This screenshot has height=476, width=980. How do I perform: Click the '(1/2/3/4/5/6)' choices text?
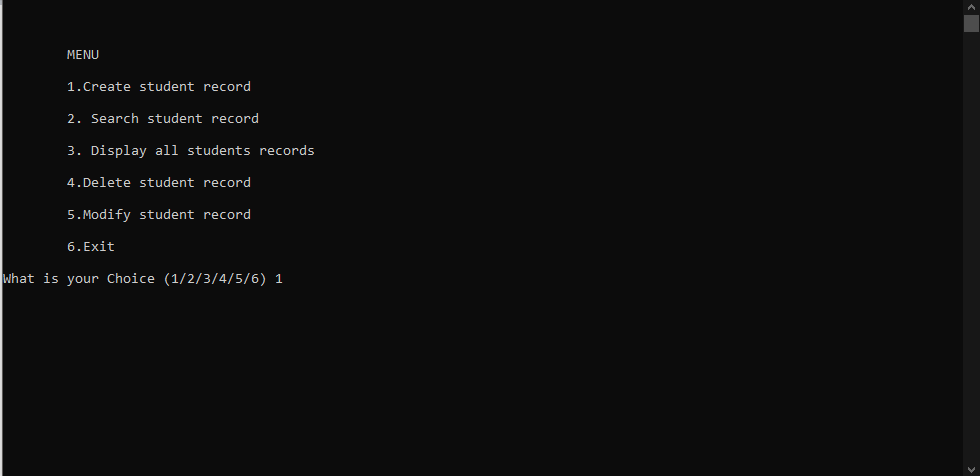[215, 279]
